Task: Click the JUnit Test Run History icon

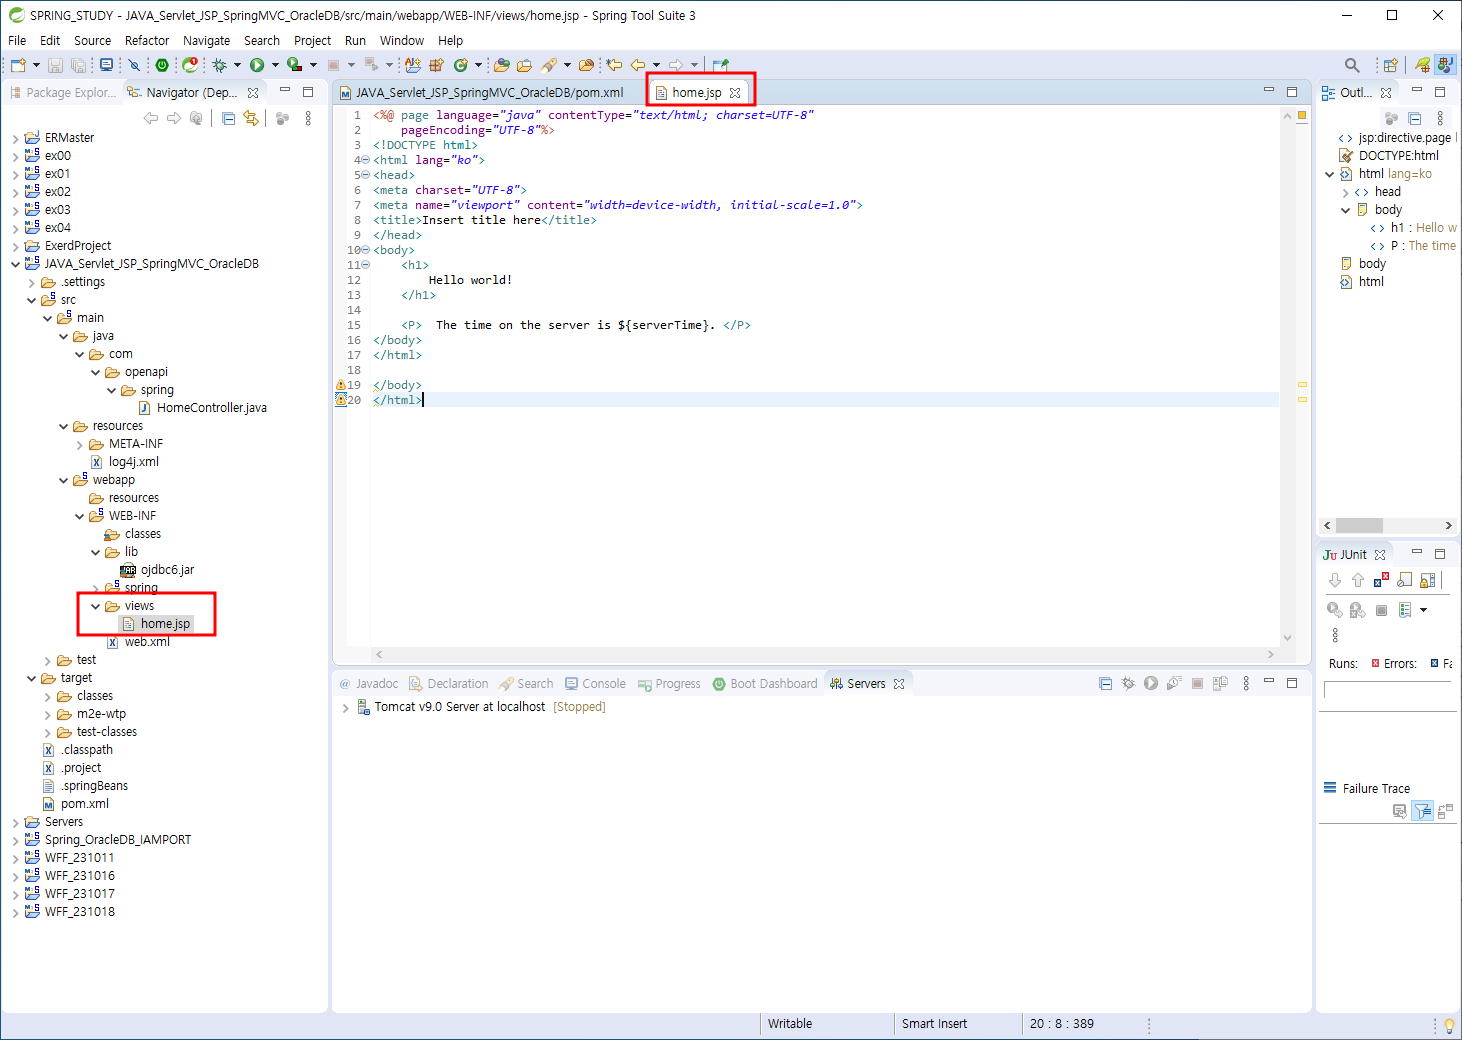Action: click(x=1405, y=610)
